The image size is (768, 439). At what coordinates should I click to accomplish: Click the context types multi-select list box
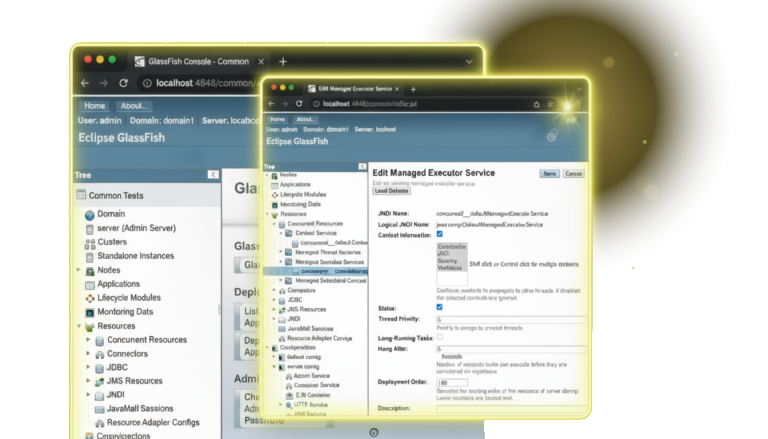point(452,264)
